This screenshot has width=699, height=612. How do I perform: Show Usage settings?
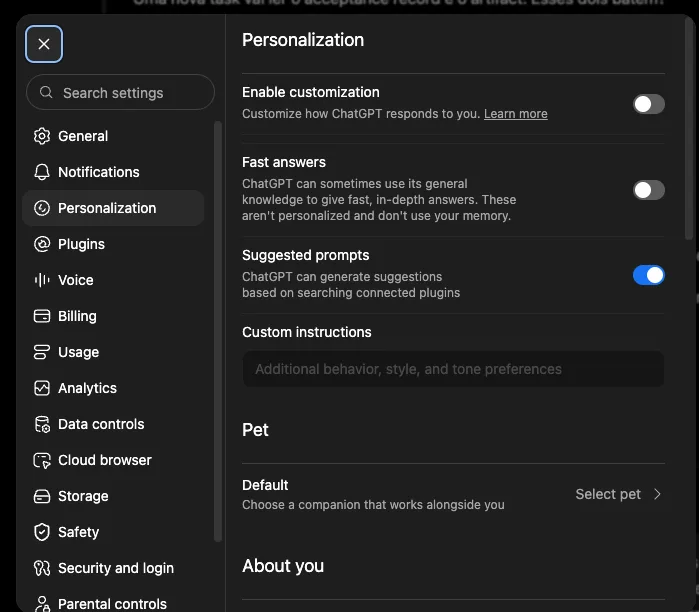[x=78, y=353]
